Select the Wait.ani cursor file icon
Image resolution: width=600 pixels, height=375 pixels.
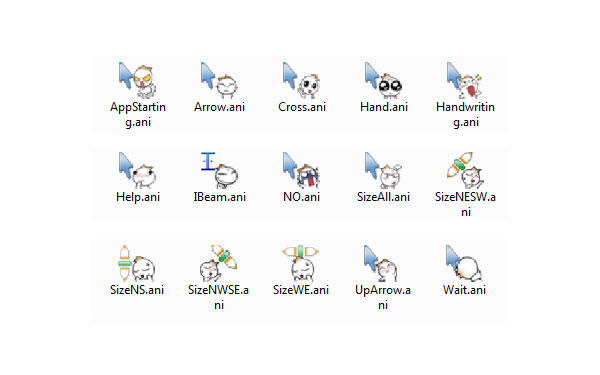[464, 263]
